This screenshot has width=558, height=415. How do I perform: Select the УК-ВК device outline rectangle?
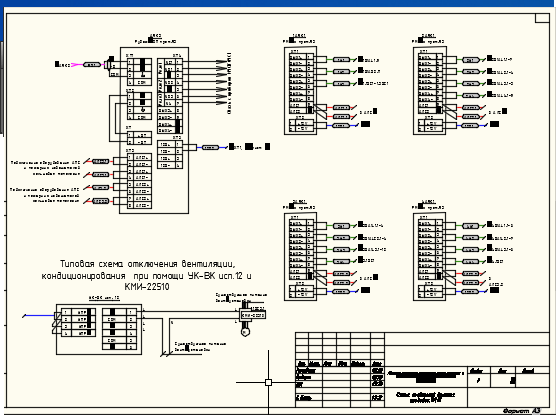coord(99,329)
